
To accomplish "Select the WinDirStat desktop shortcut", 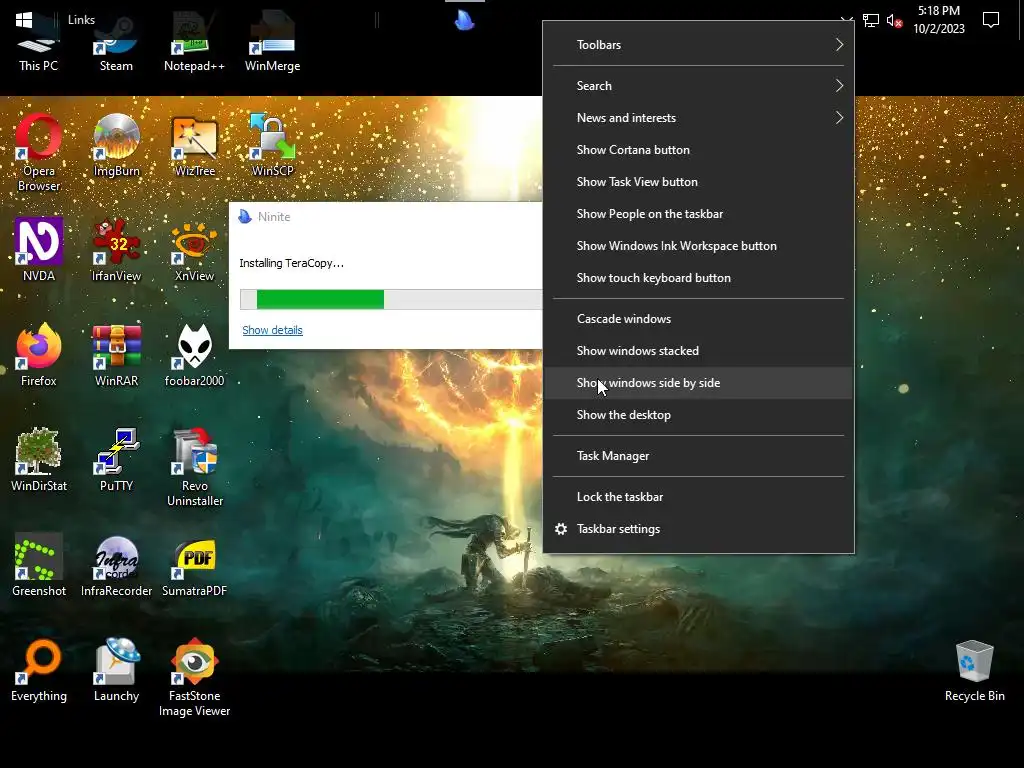I will (x=39, y=460).
